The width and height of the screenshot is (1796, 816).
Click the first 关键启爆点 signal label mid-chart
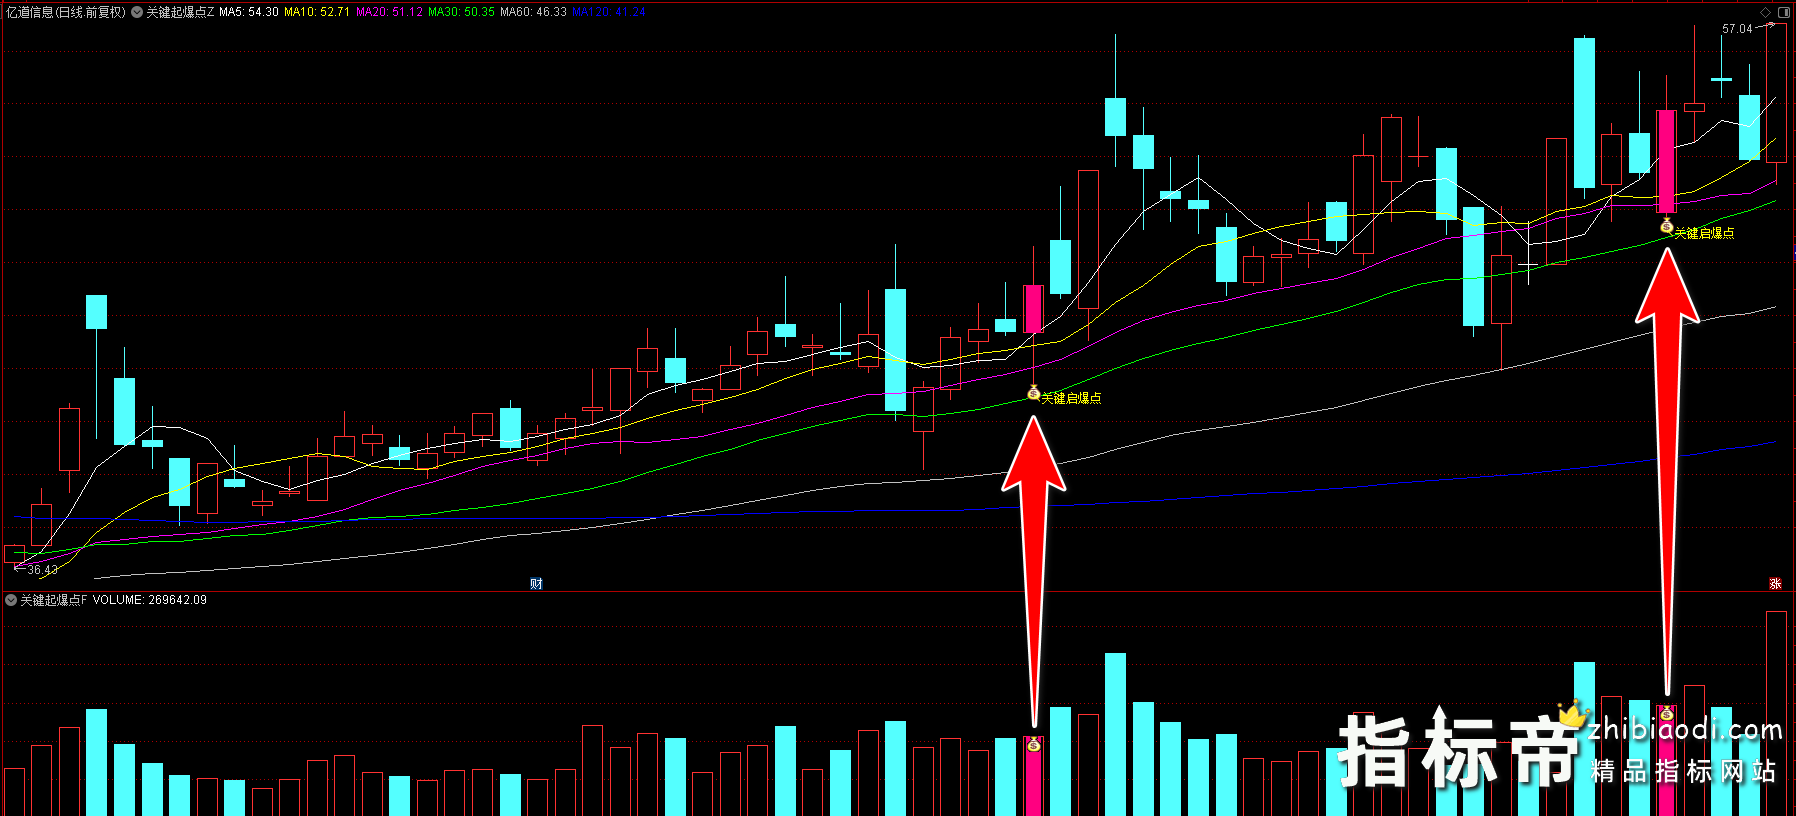(1071, 398)
